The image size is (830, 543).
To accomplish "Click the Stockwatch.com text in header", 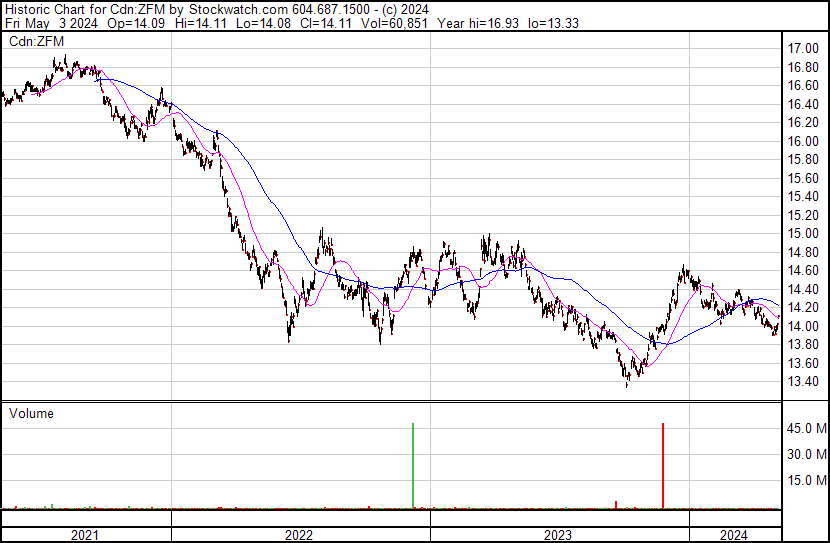I will tap(239, 10).
